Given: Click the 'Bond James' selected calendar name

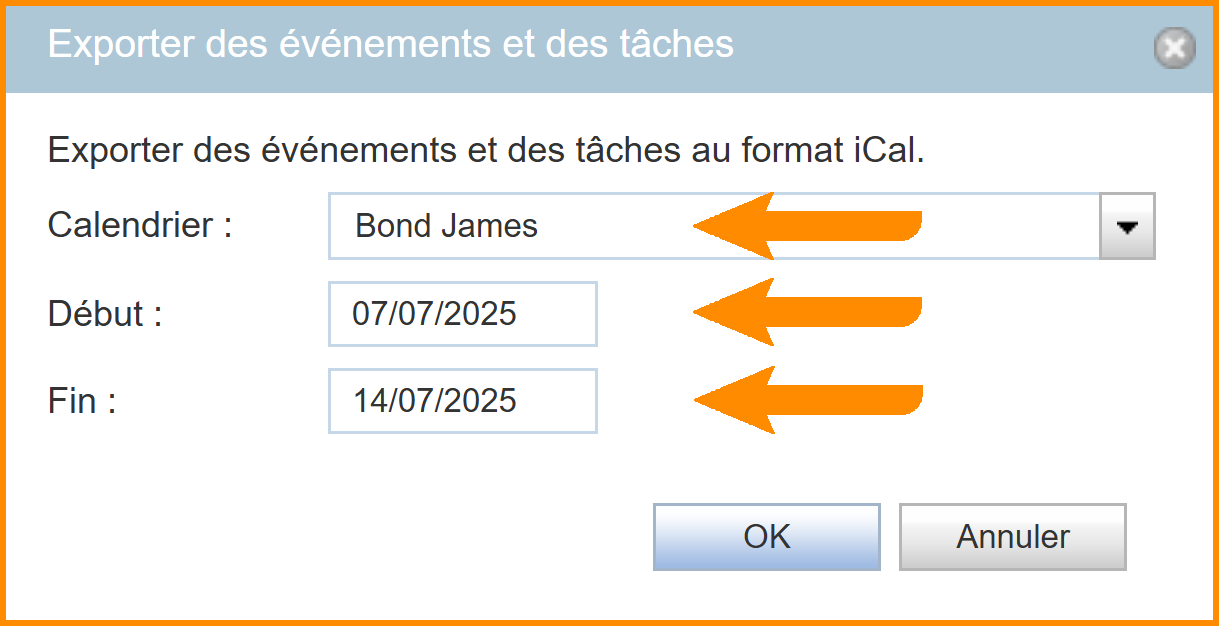Looking at the screenshot, I should [x=446, y=227].
